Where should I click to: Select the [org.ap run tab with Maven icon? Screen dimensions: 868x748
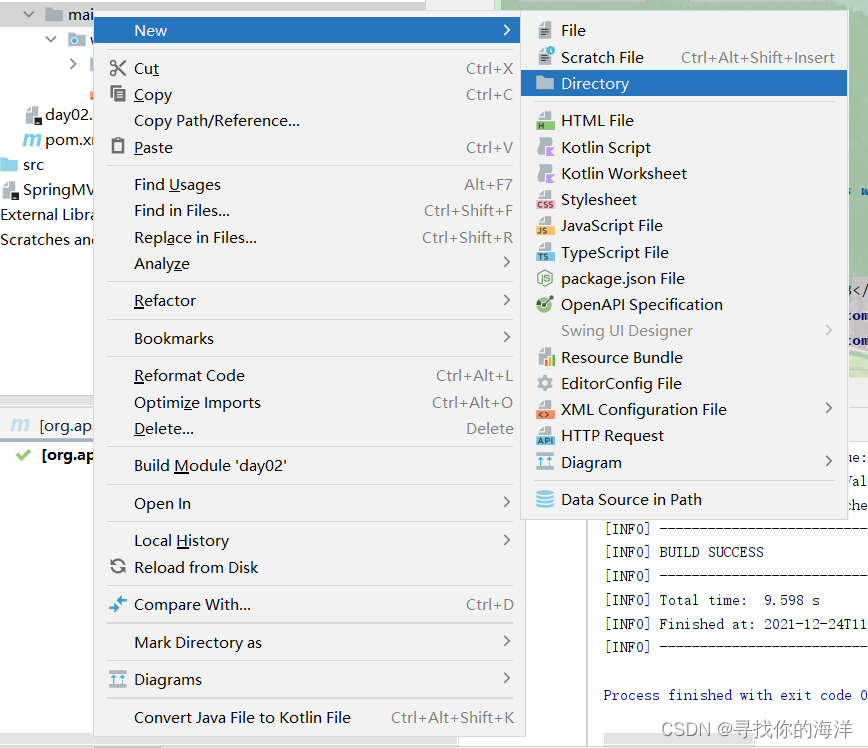(x=51, y=426)
